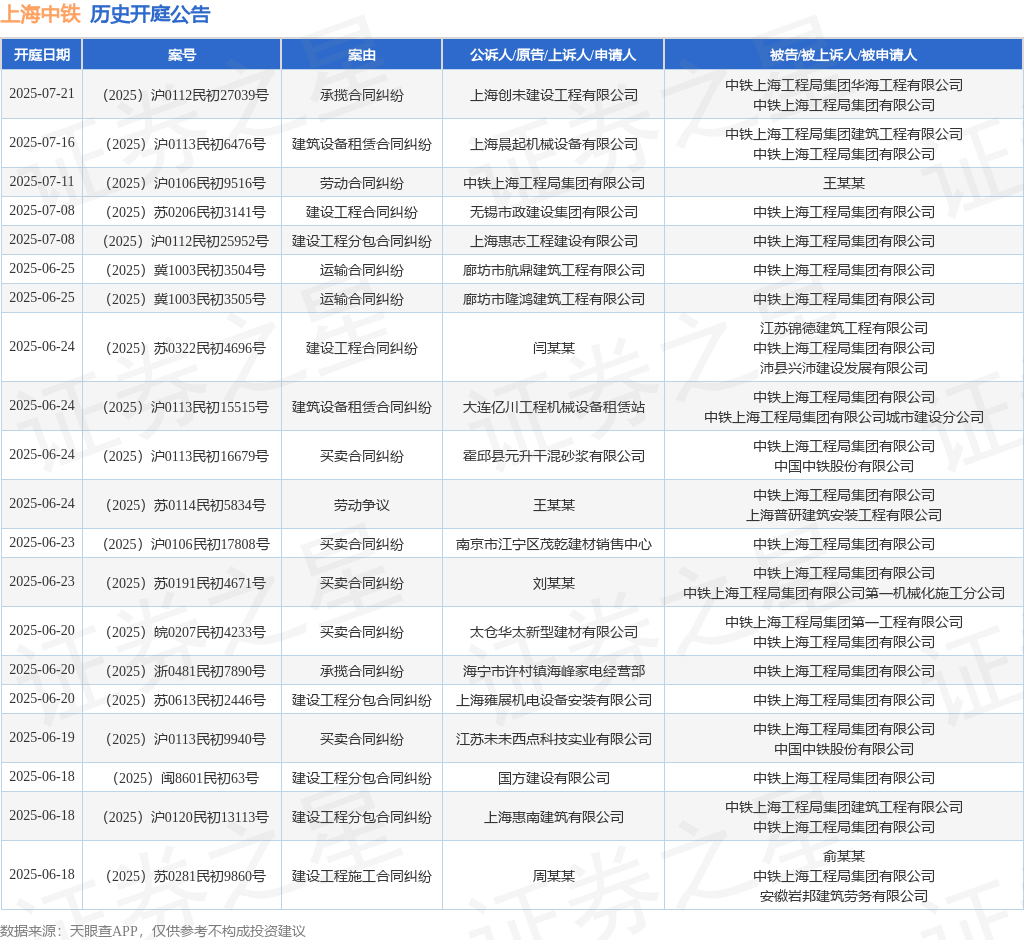Click the 劳动争议 case reason
1024x940 pixels.
point(362,506)
